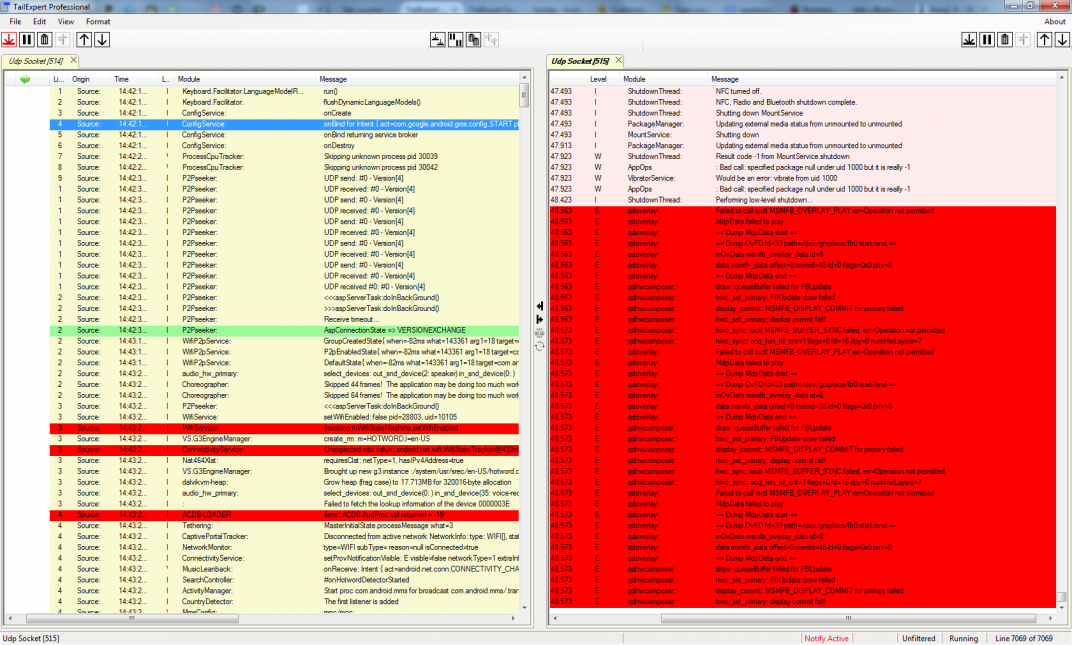Jump to previous entry in left pane
This screenshot has width=1072, height=645.
coord(84,39)
